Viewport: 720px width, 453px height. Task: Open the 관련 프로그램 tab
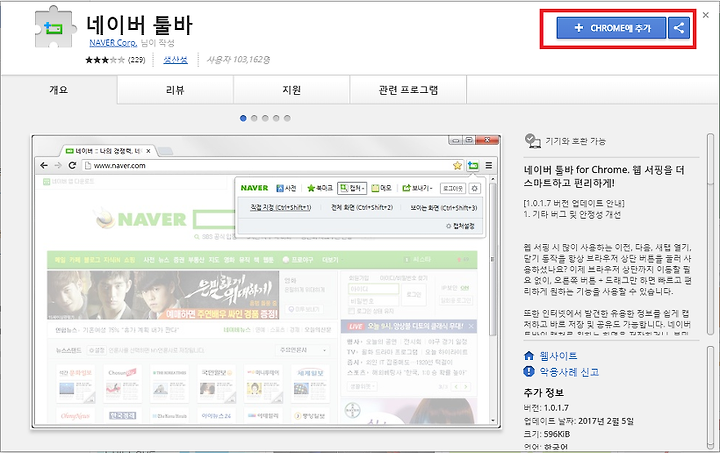click(x=408, y=89)
